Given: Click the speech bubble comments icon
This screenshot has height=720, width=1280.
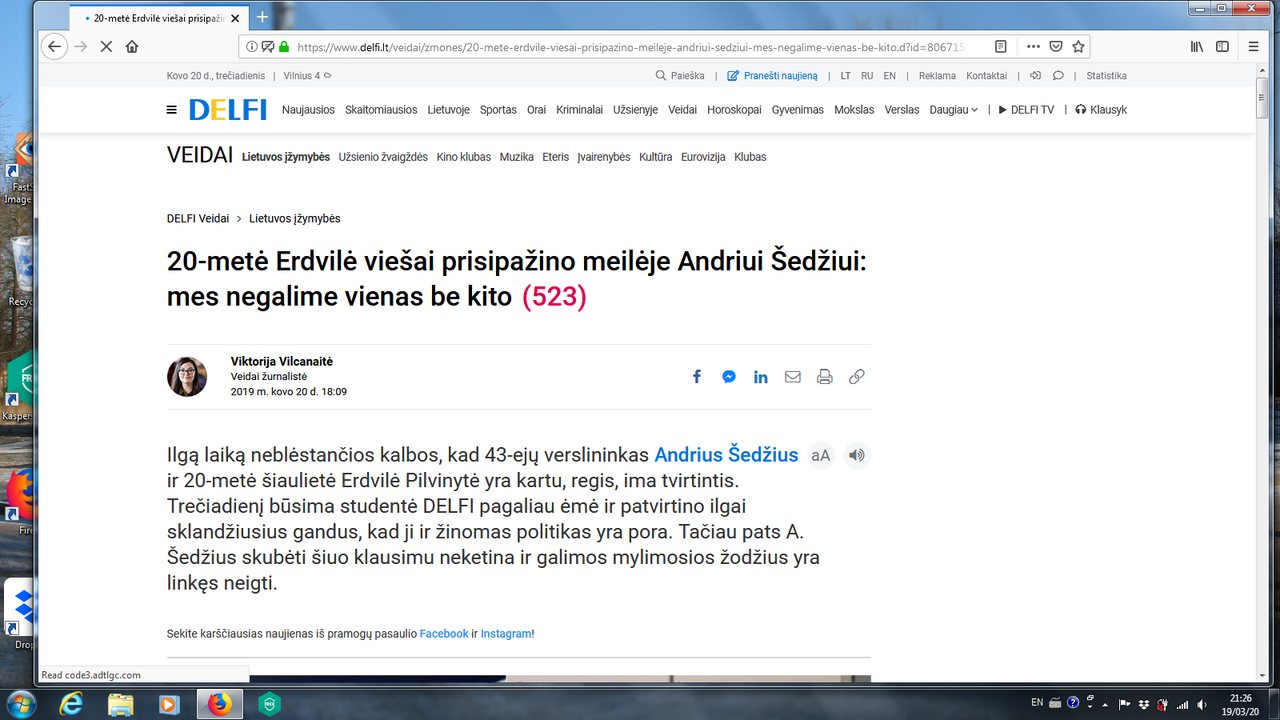Looking at the screenshot, I should click(1058, 76).
